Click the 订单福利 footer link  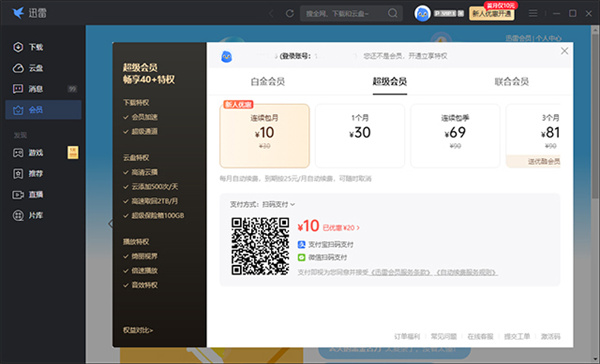(x=407, y=336)
